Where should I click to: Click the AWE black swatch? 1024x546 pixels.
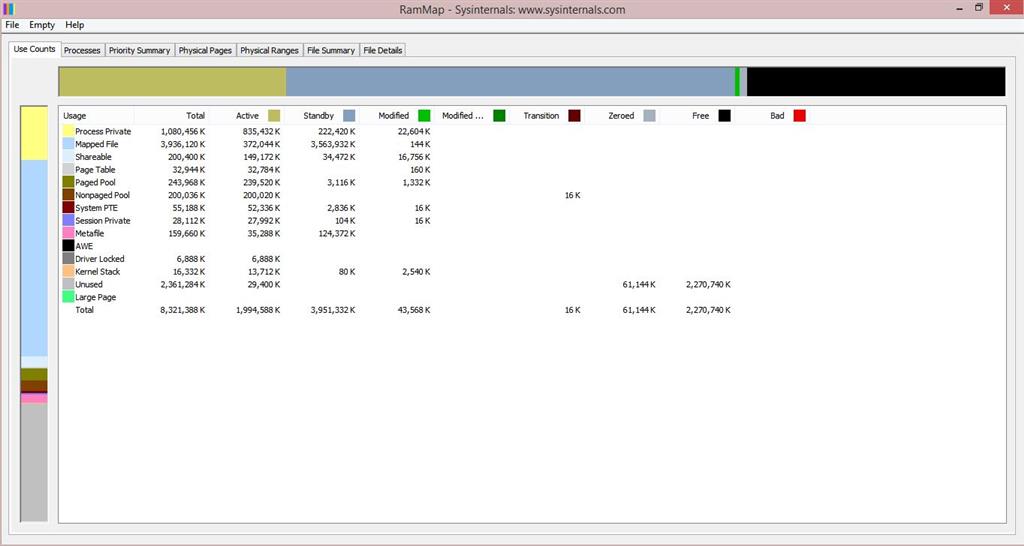click(68, 246)
